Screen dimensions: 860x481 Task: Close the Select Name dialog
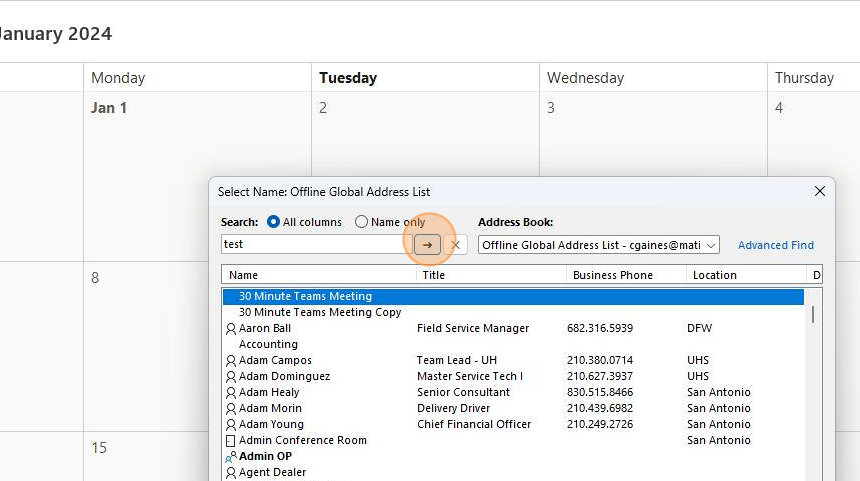[820, 191]
